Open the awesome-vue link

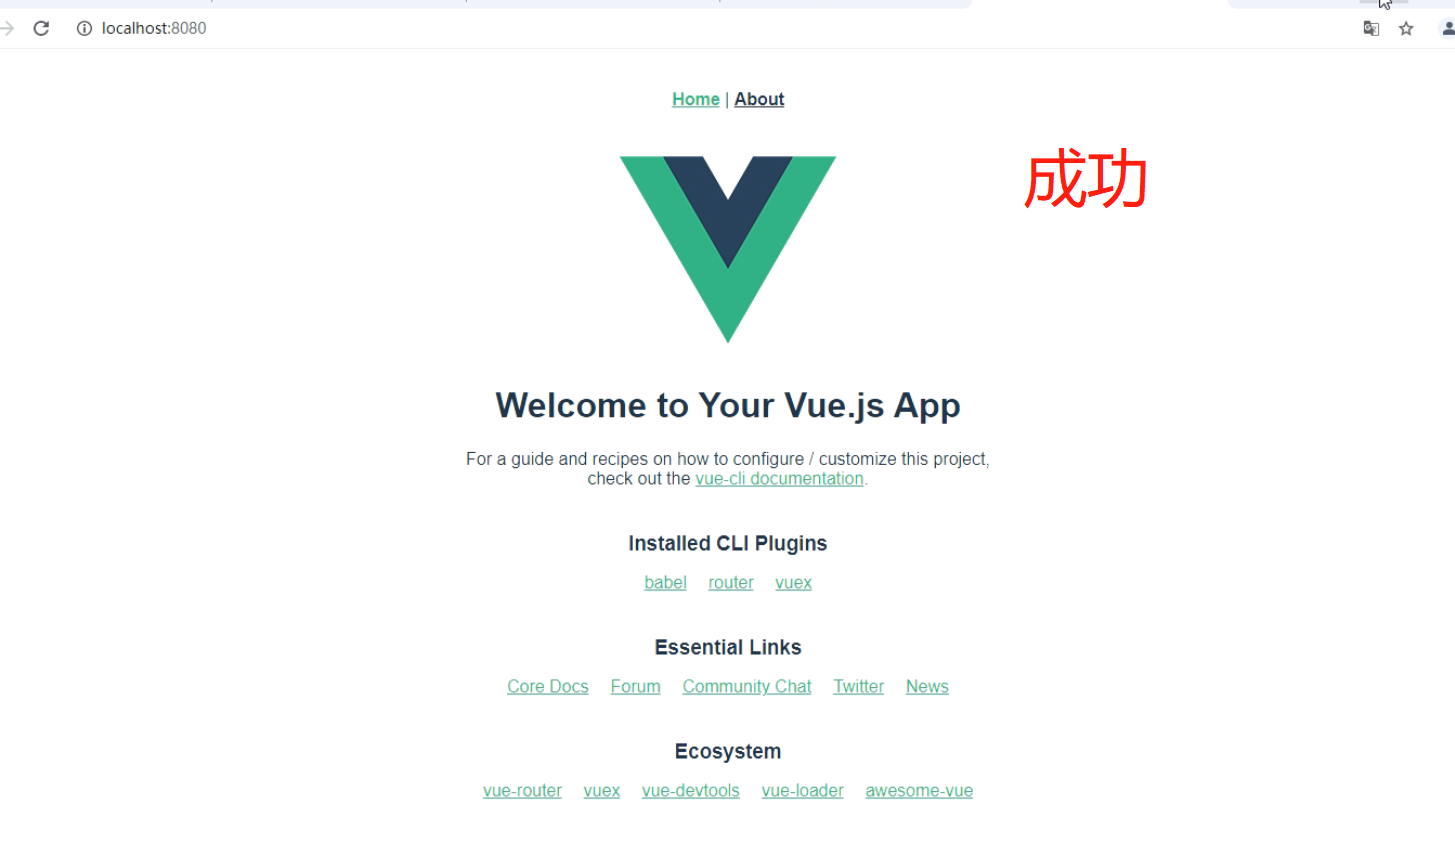coord(919,790)
